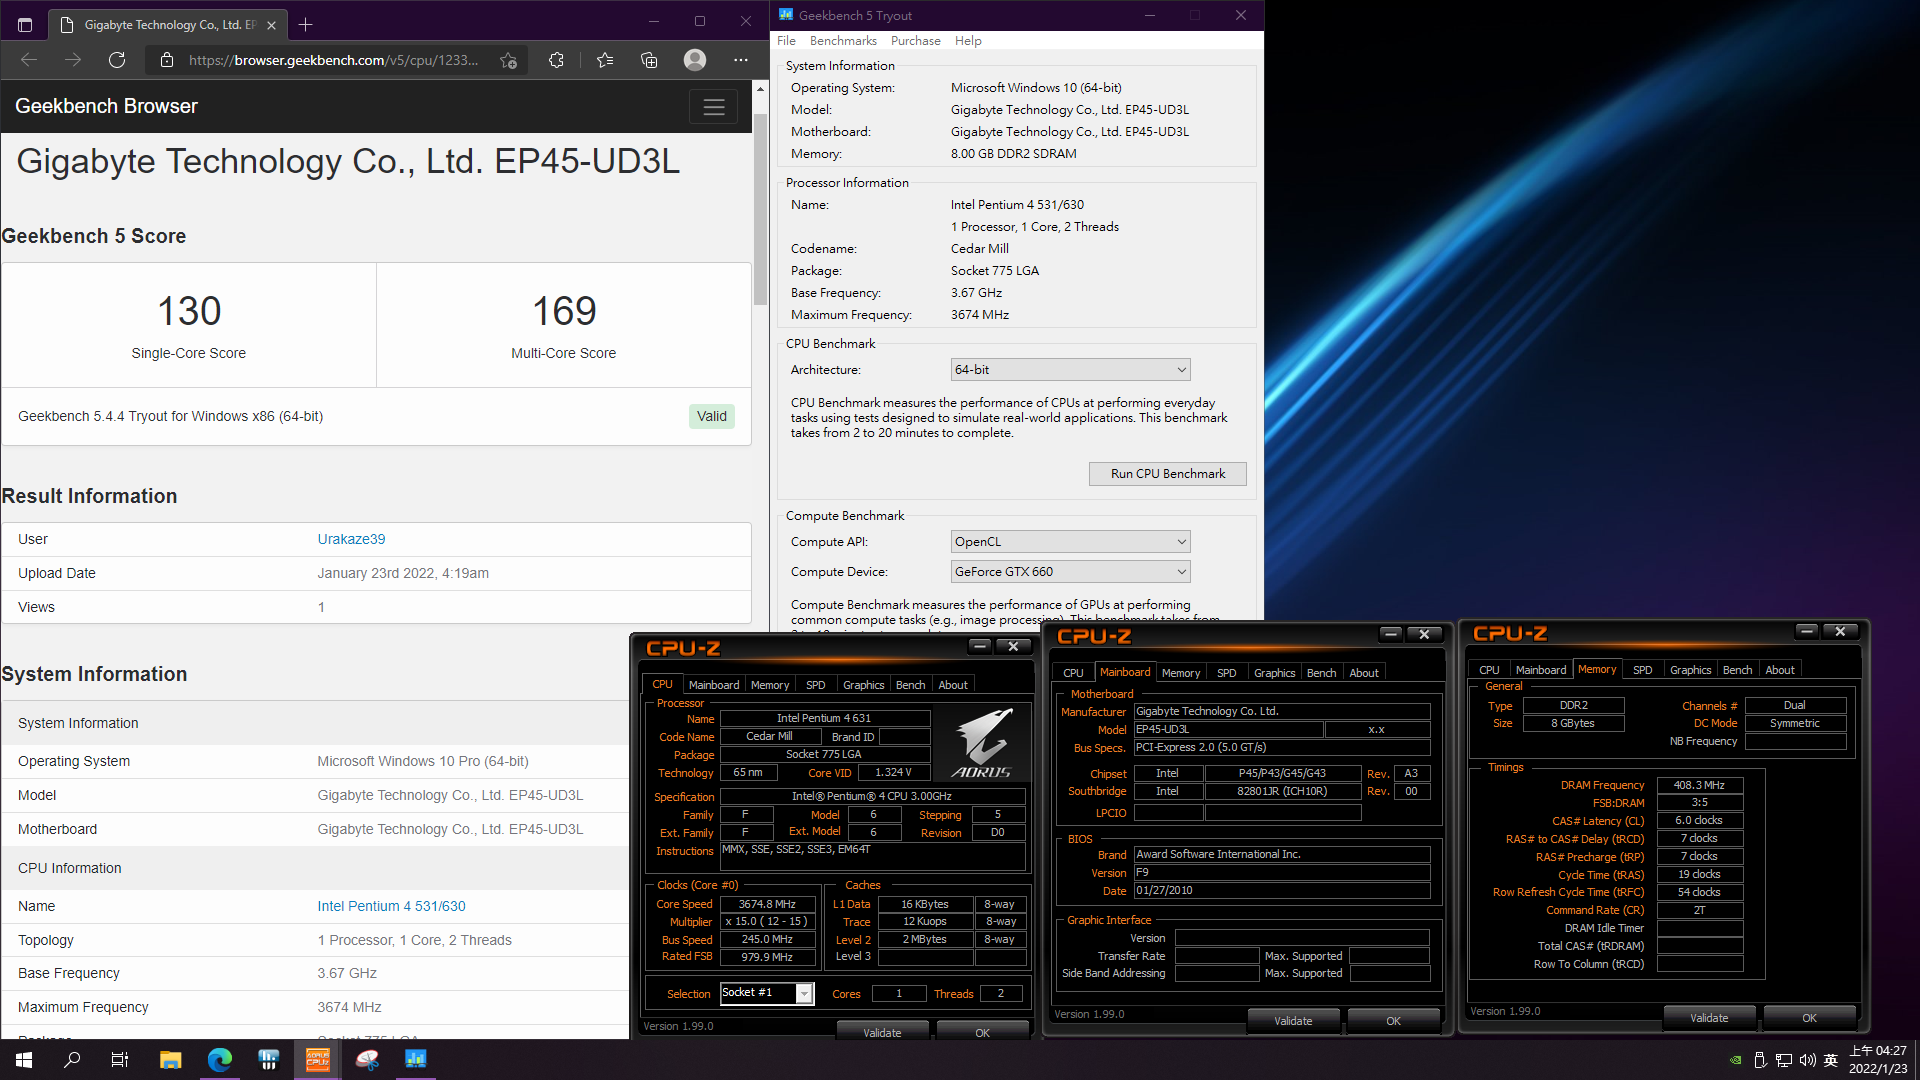Open Mainboard tab in left CPU-Z window
The width and height of the screenshot is (1920, 1080).
(x=714, y=685)
